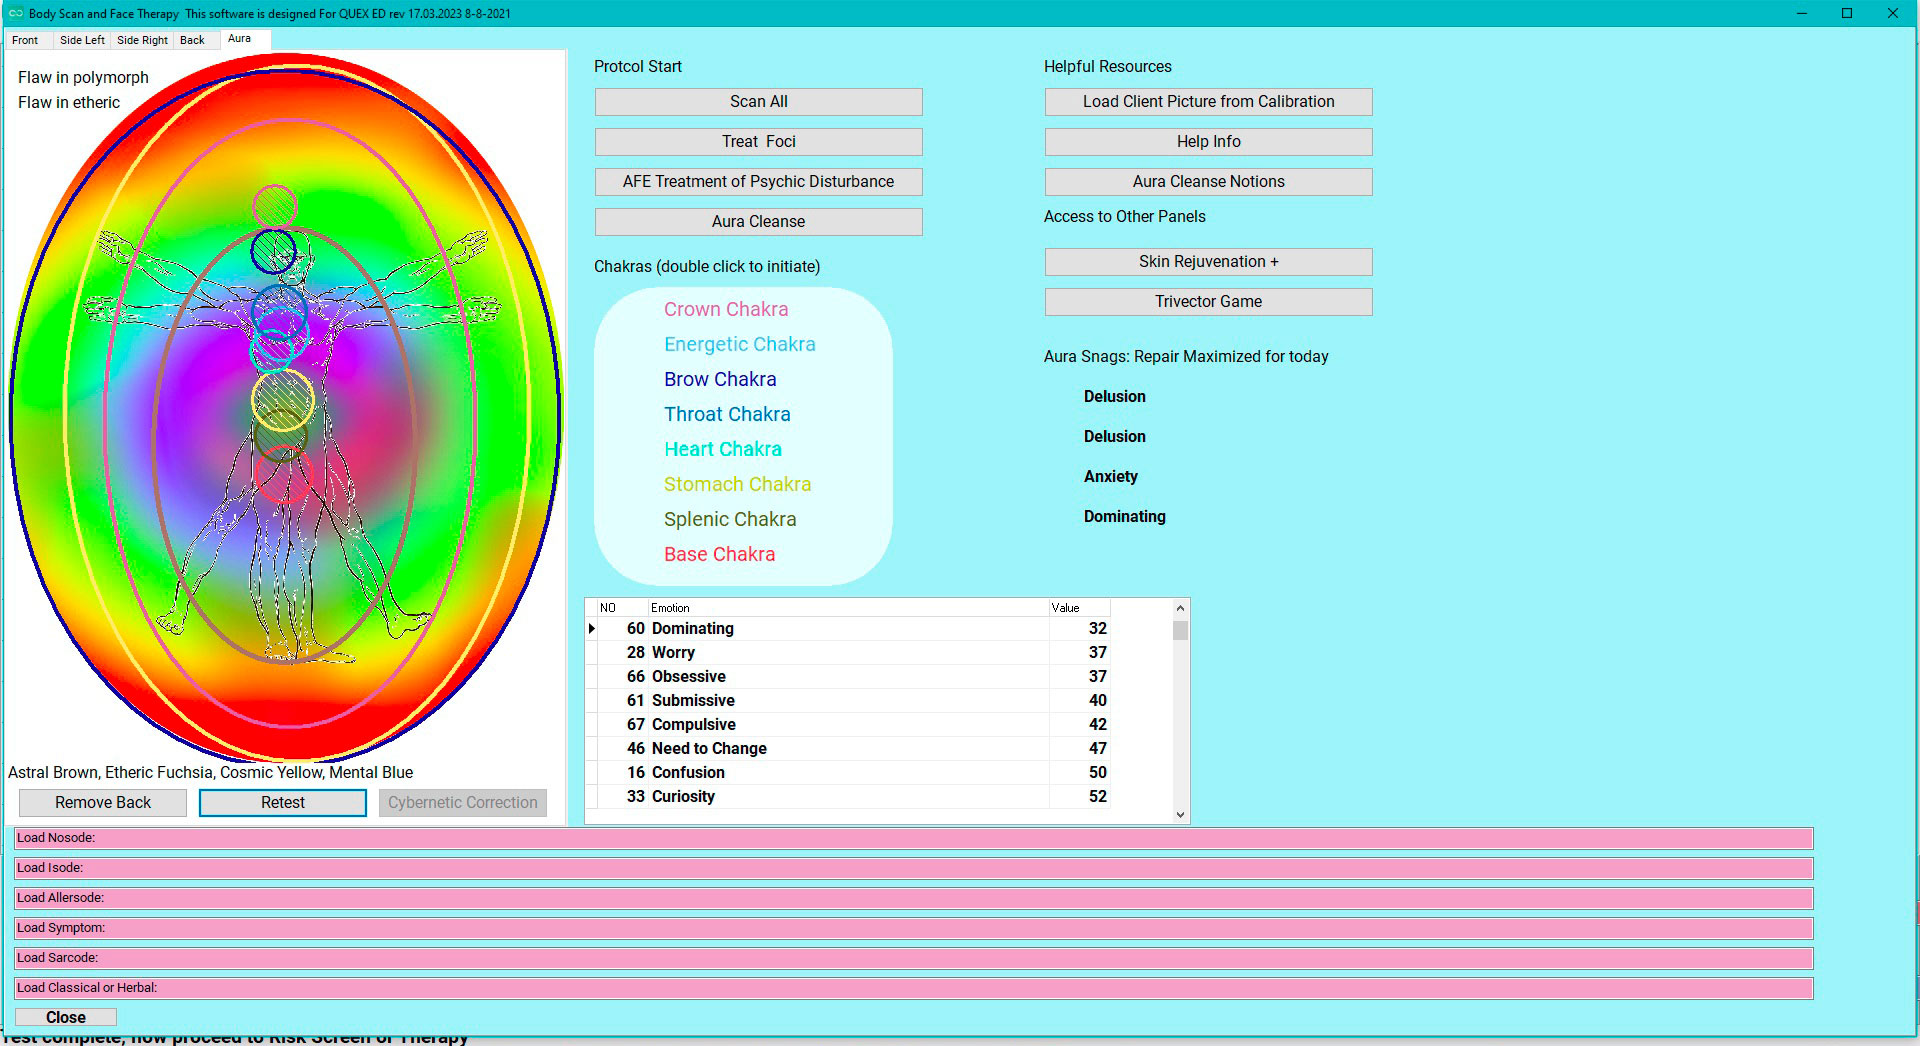Viewport: 1920px width, 1046px height.
Task: Click the Cybernetic Correction button
Action: pos(463,803)
